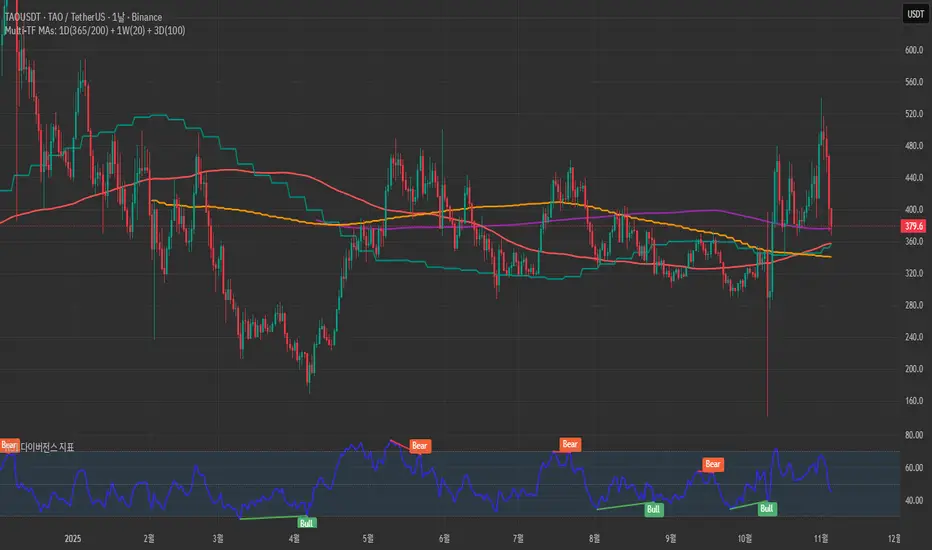932x550 pixels.
Task: Click the 5월 label on time axis
Action: 368,539
